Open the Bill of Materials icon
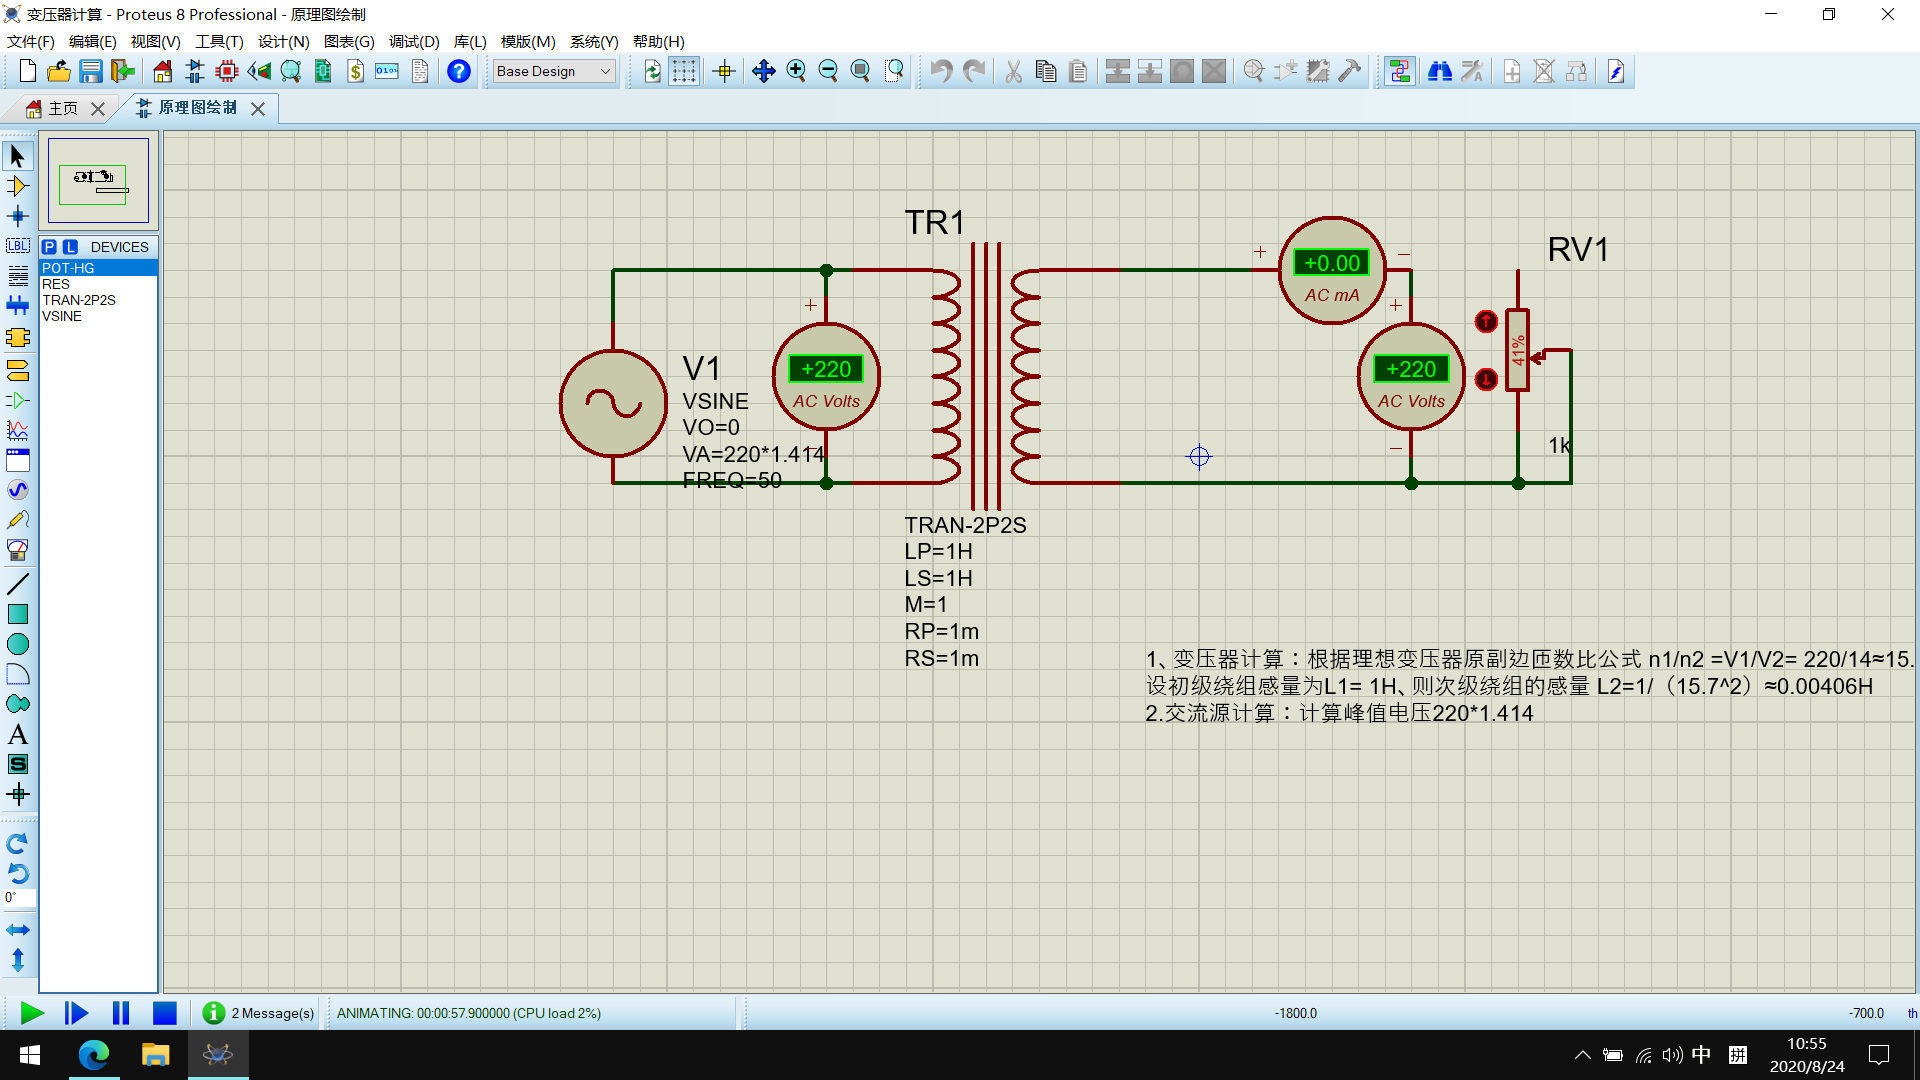Image resolution: width=1920 pixels, height=1080 pixels. (x=355, y=71)
